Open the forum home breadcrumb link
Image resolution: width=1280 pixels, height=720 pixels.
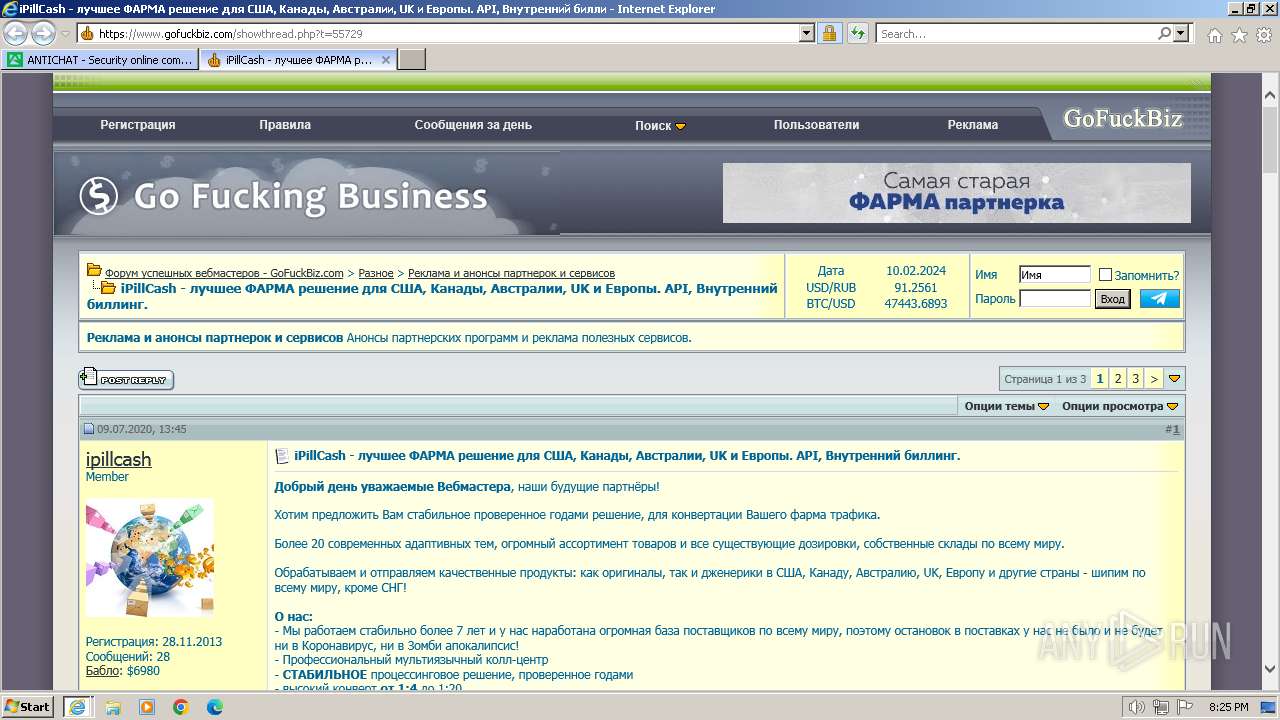224,273
